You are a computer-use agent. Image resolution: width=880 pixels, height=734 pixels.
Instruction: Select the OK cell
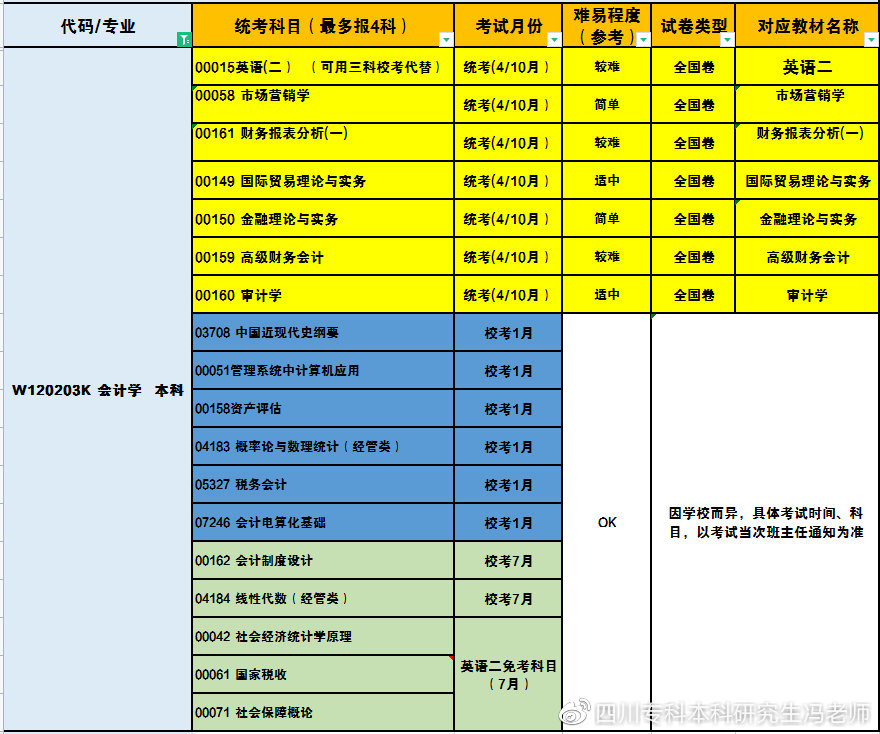tap(607, 522)
